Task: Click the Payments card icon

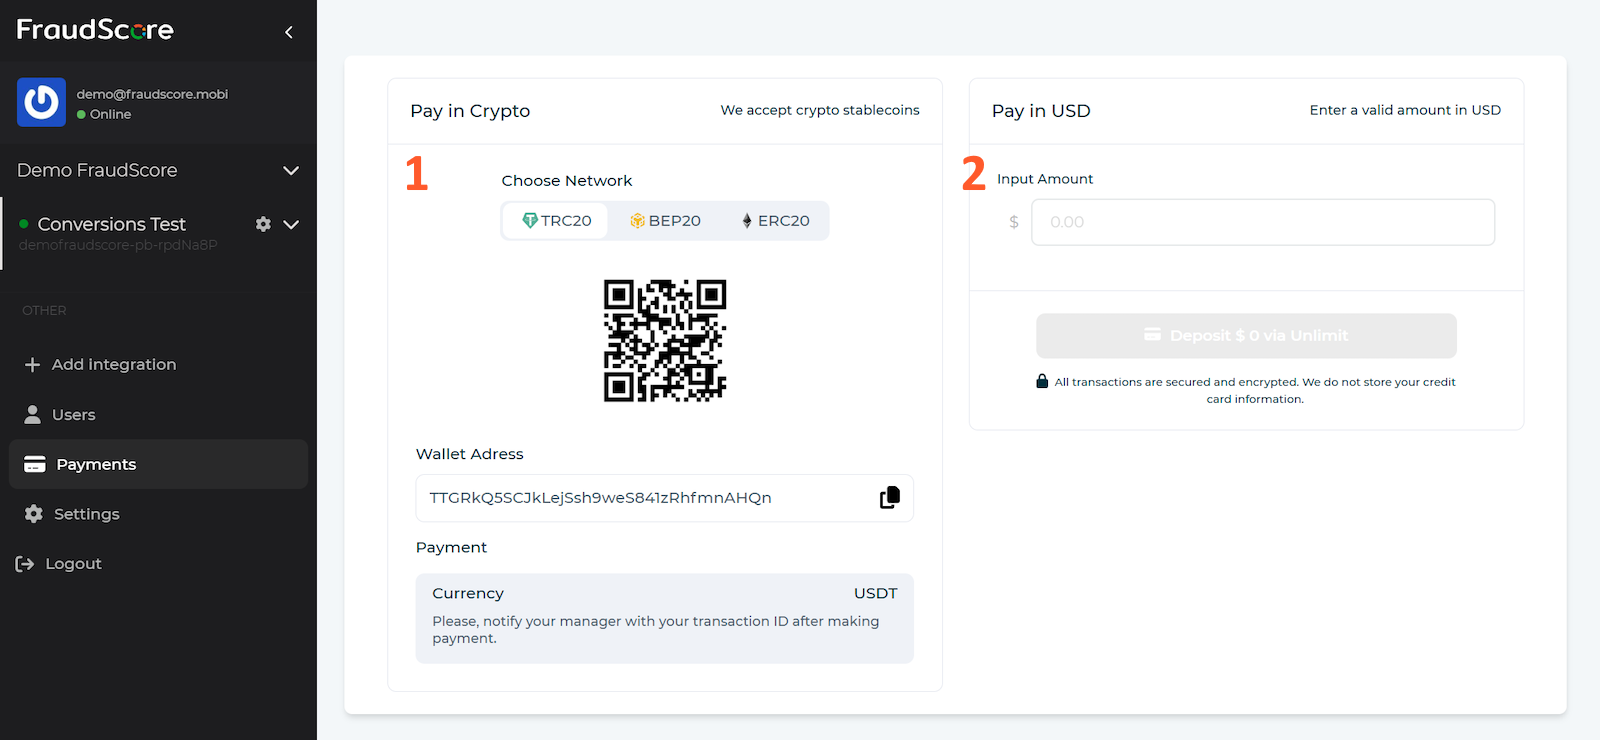Action: pyautogui.click(x=35, y=464)
